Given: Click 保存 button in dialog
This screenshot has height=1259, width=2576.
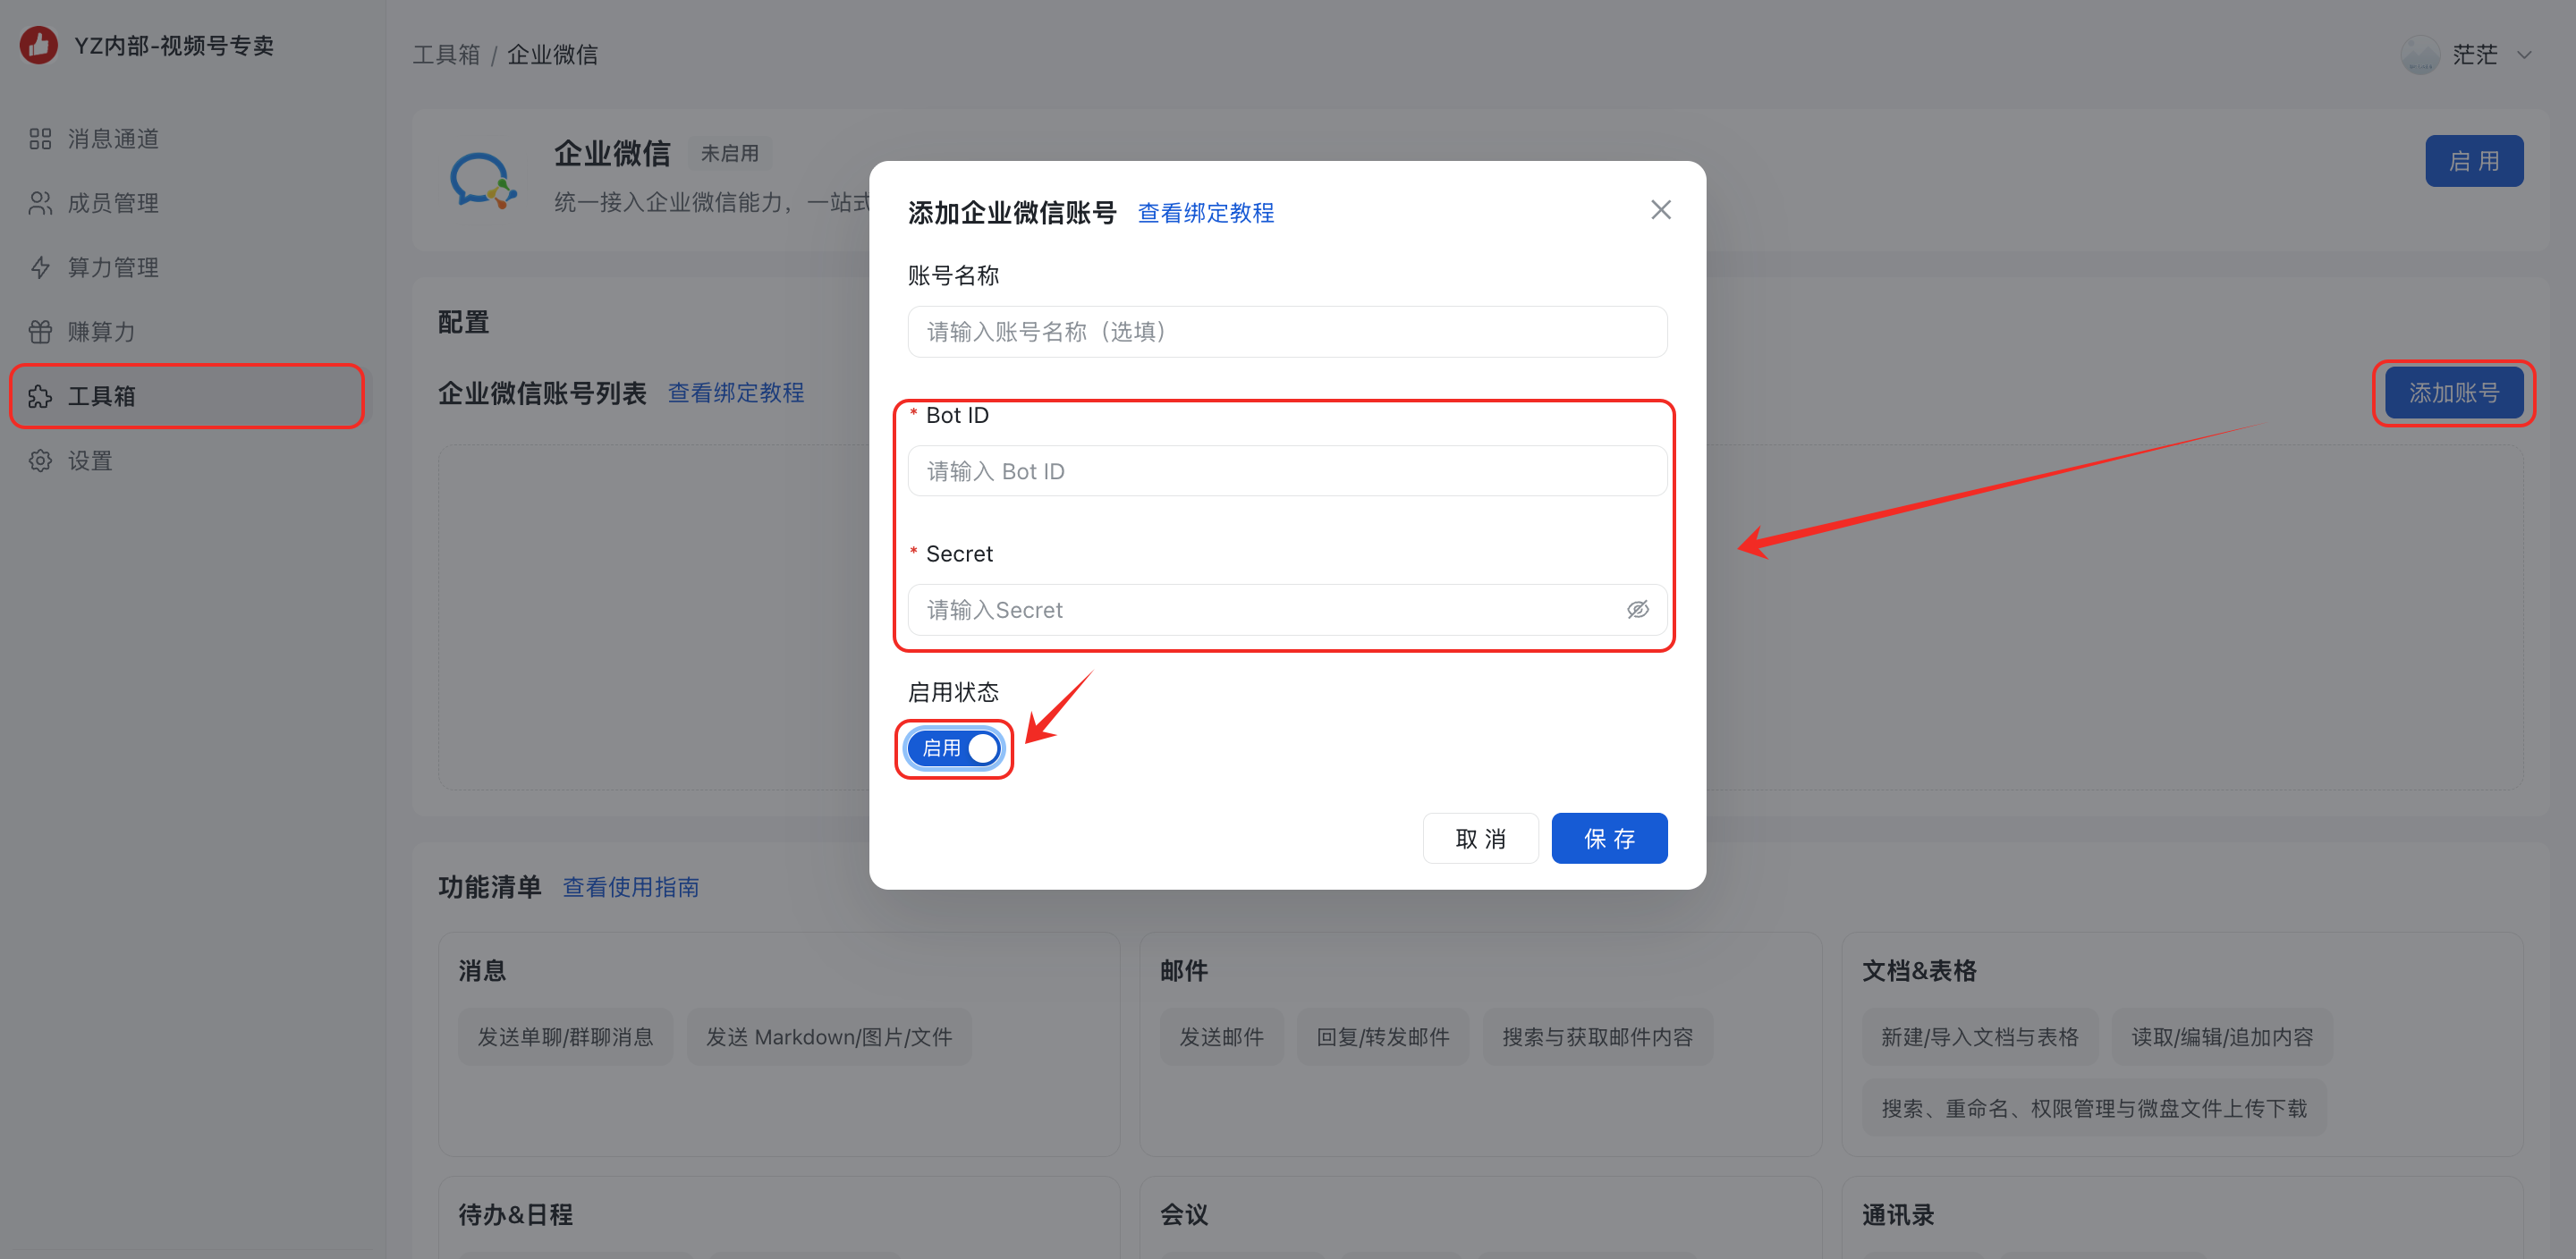Looking at the screenshot, I should pyautogui.click(x=1609, y=838).
